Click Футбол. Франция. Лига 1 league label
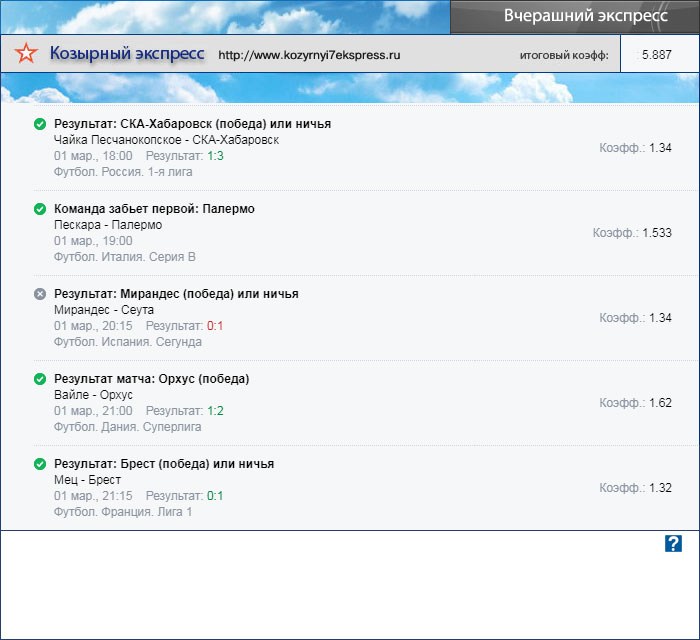 (123, 512)
